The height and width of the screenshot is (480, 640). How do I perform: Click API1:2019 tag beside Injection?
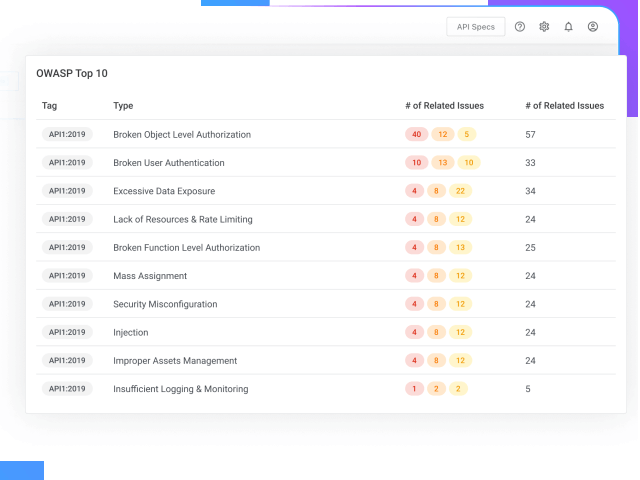tap(67, 332)
